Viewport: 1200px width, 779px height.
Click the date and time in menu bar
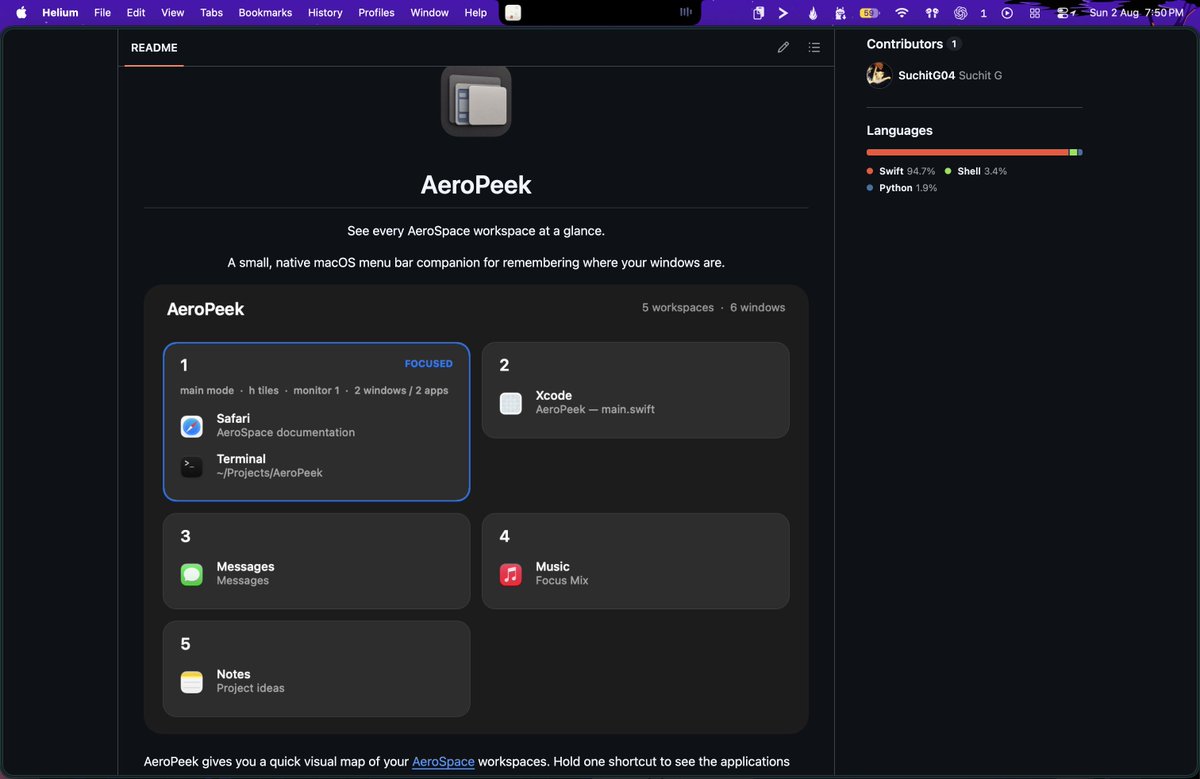[1137, 13]
